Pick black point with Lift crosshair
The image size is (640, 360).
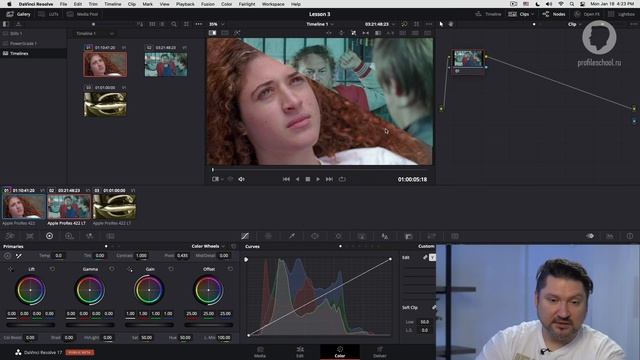point(11,269)
